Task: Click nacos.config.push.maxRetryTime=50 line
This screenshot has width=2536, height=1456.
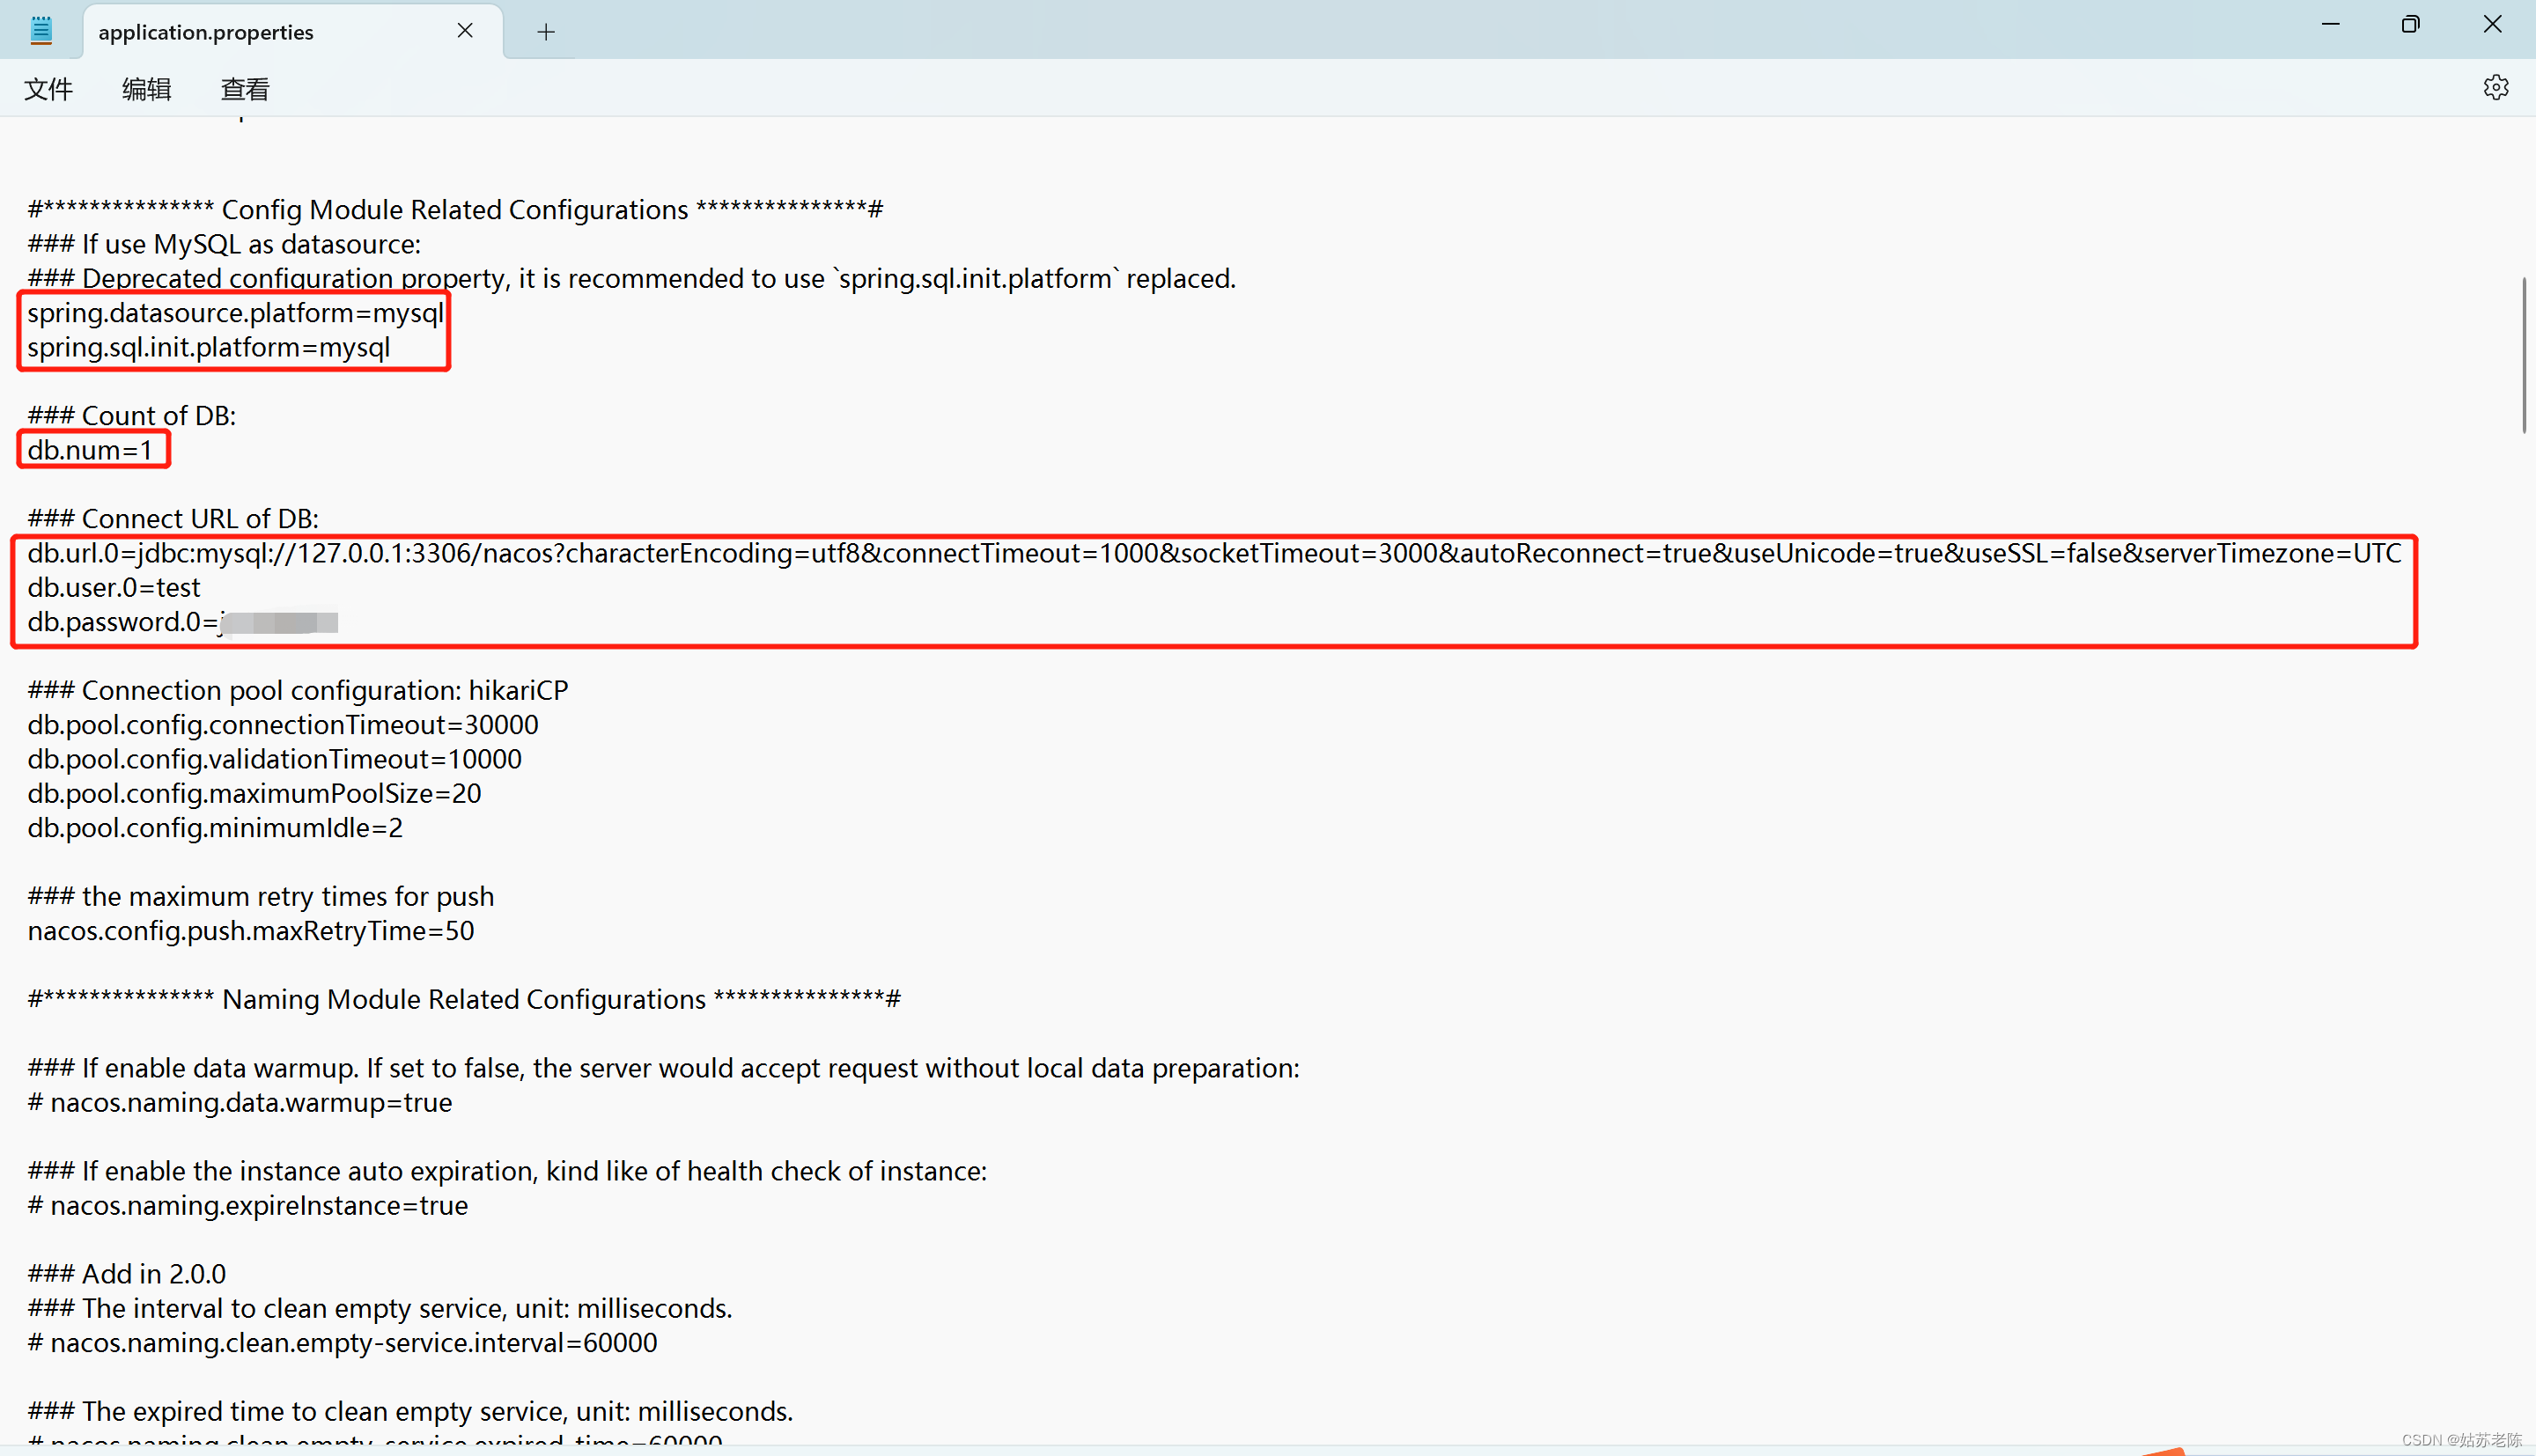Action: tap(251, 931)
